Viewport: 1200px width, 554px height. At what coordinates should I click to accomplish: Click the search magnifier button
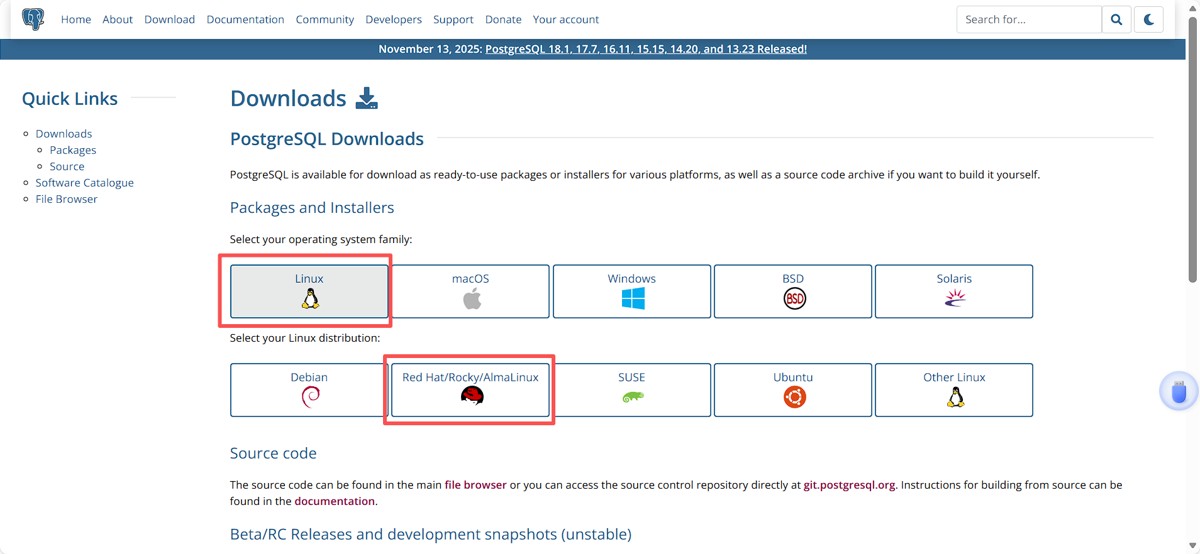click(x=1116, y=19)
